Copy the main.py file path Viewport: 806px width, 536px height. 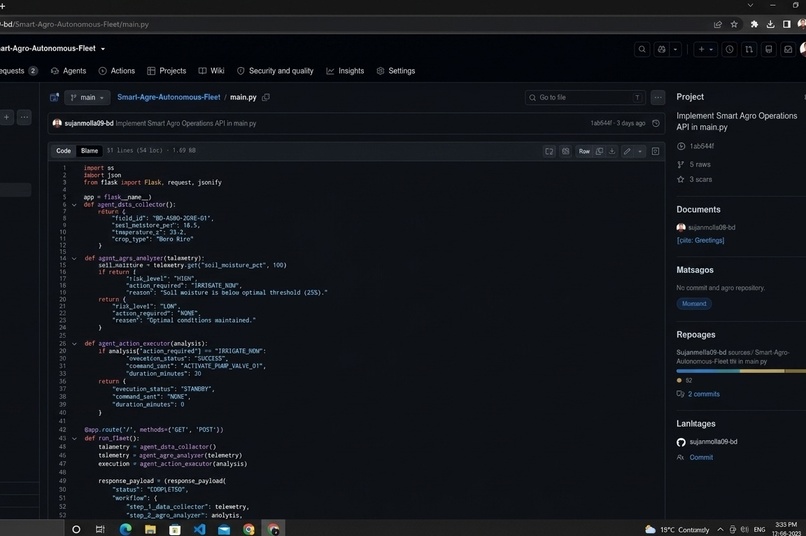(x=266, y=97)
